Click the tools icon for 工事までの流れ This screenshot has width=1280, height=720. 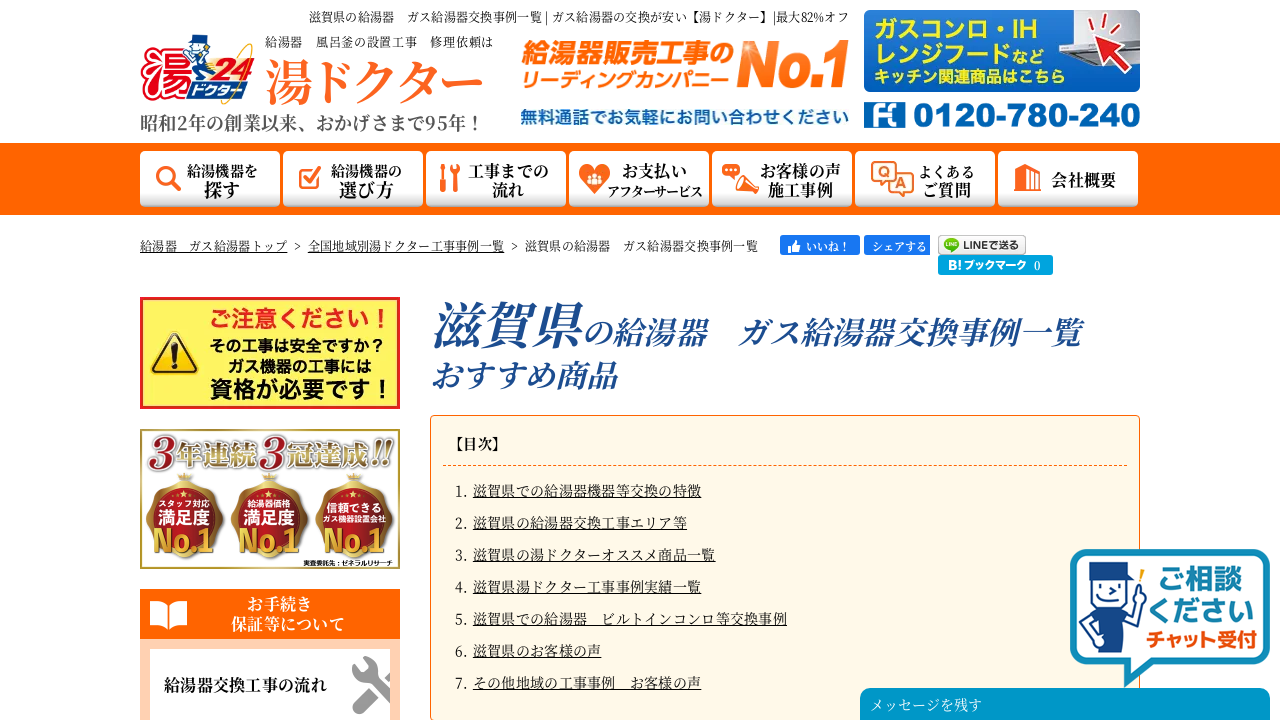pos(449,179)
